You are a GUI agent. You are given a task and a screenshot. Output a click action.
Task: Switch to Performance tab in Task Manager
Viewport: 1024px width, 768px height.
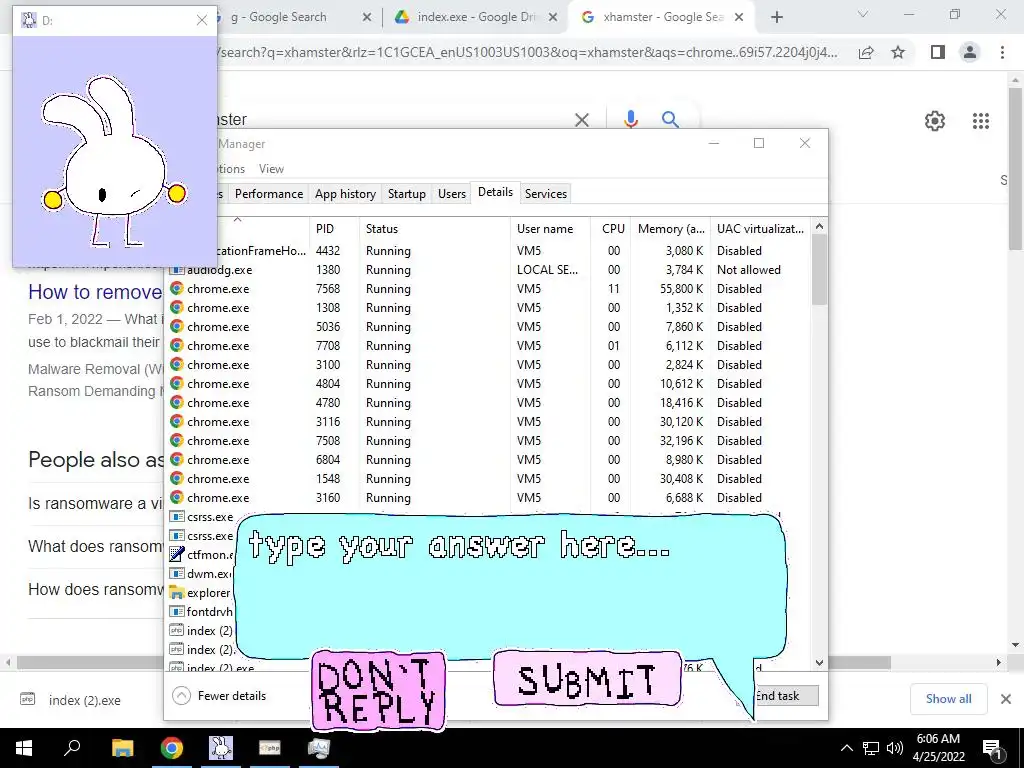(x=269, y=193)
